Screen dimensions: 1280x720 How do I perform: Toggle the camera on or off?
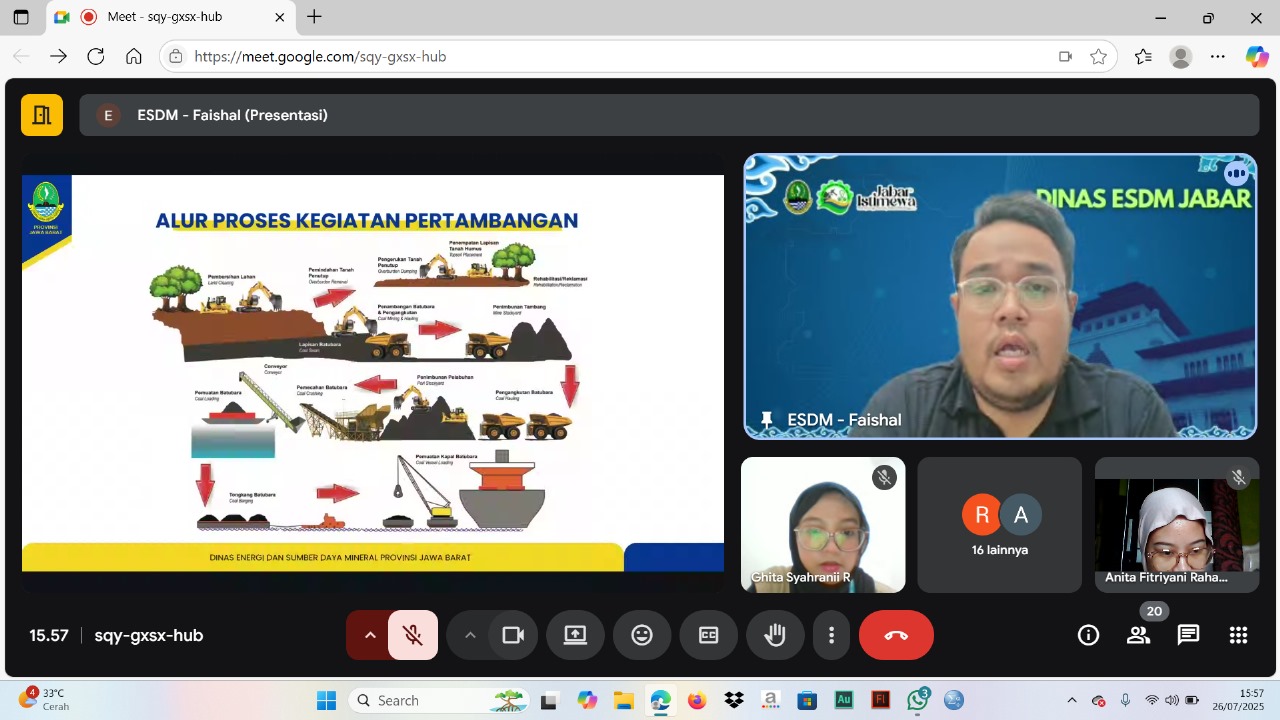click(x=513, y=635)
